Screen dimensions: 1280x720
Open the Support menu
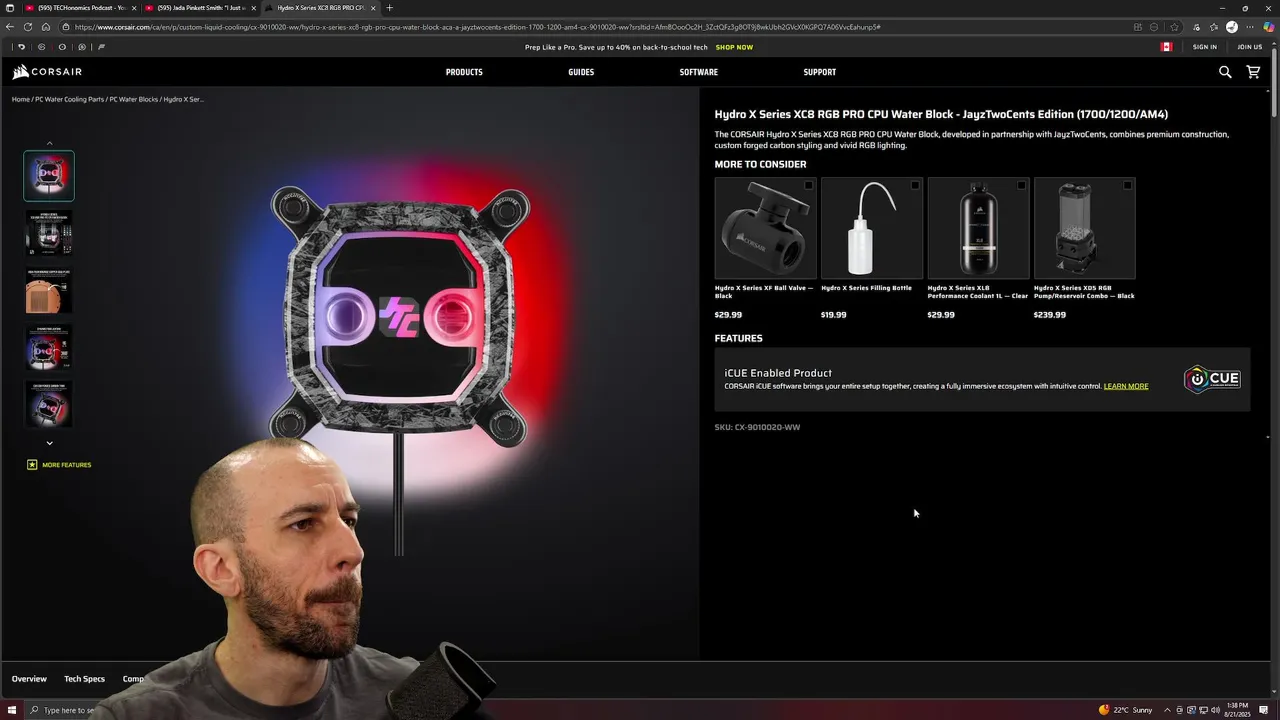tap(820, 72)
